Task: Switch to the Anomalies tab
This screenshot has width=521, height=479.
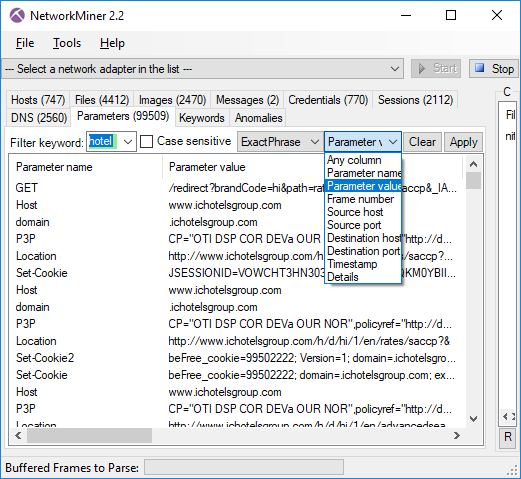Action: [x=258, y=118]
